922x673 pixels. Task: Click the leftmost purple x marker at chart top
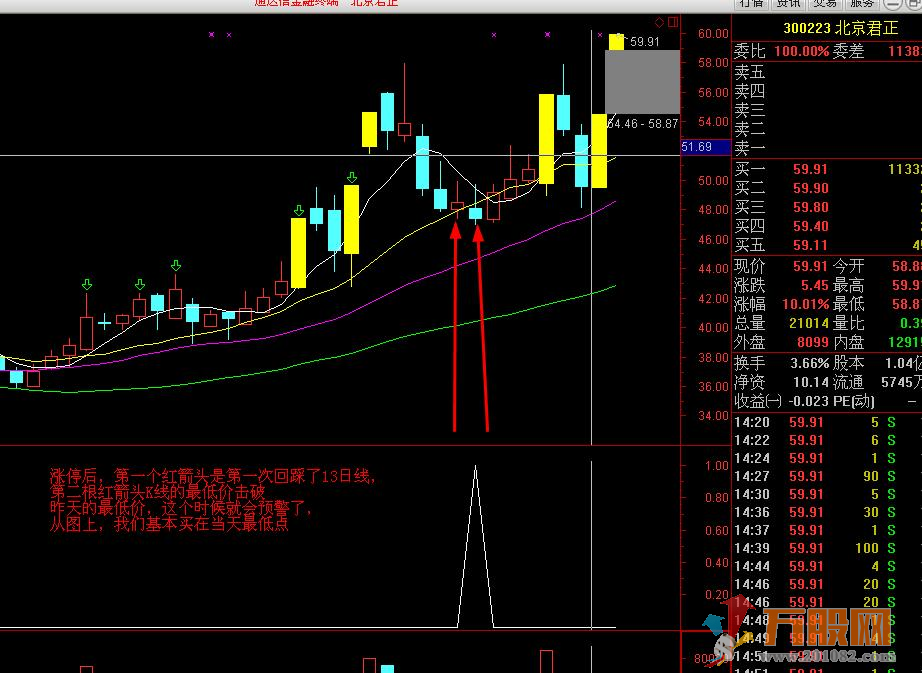[211, 35]
